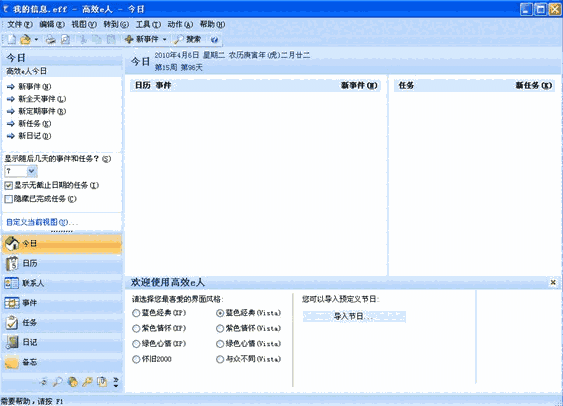Click the new document icon in toolbar
Image resolution: width=563 pixels, height=406 pixels.
12,39
